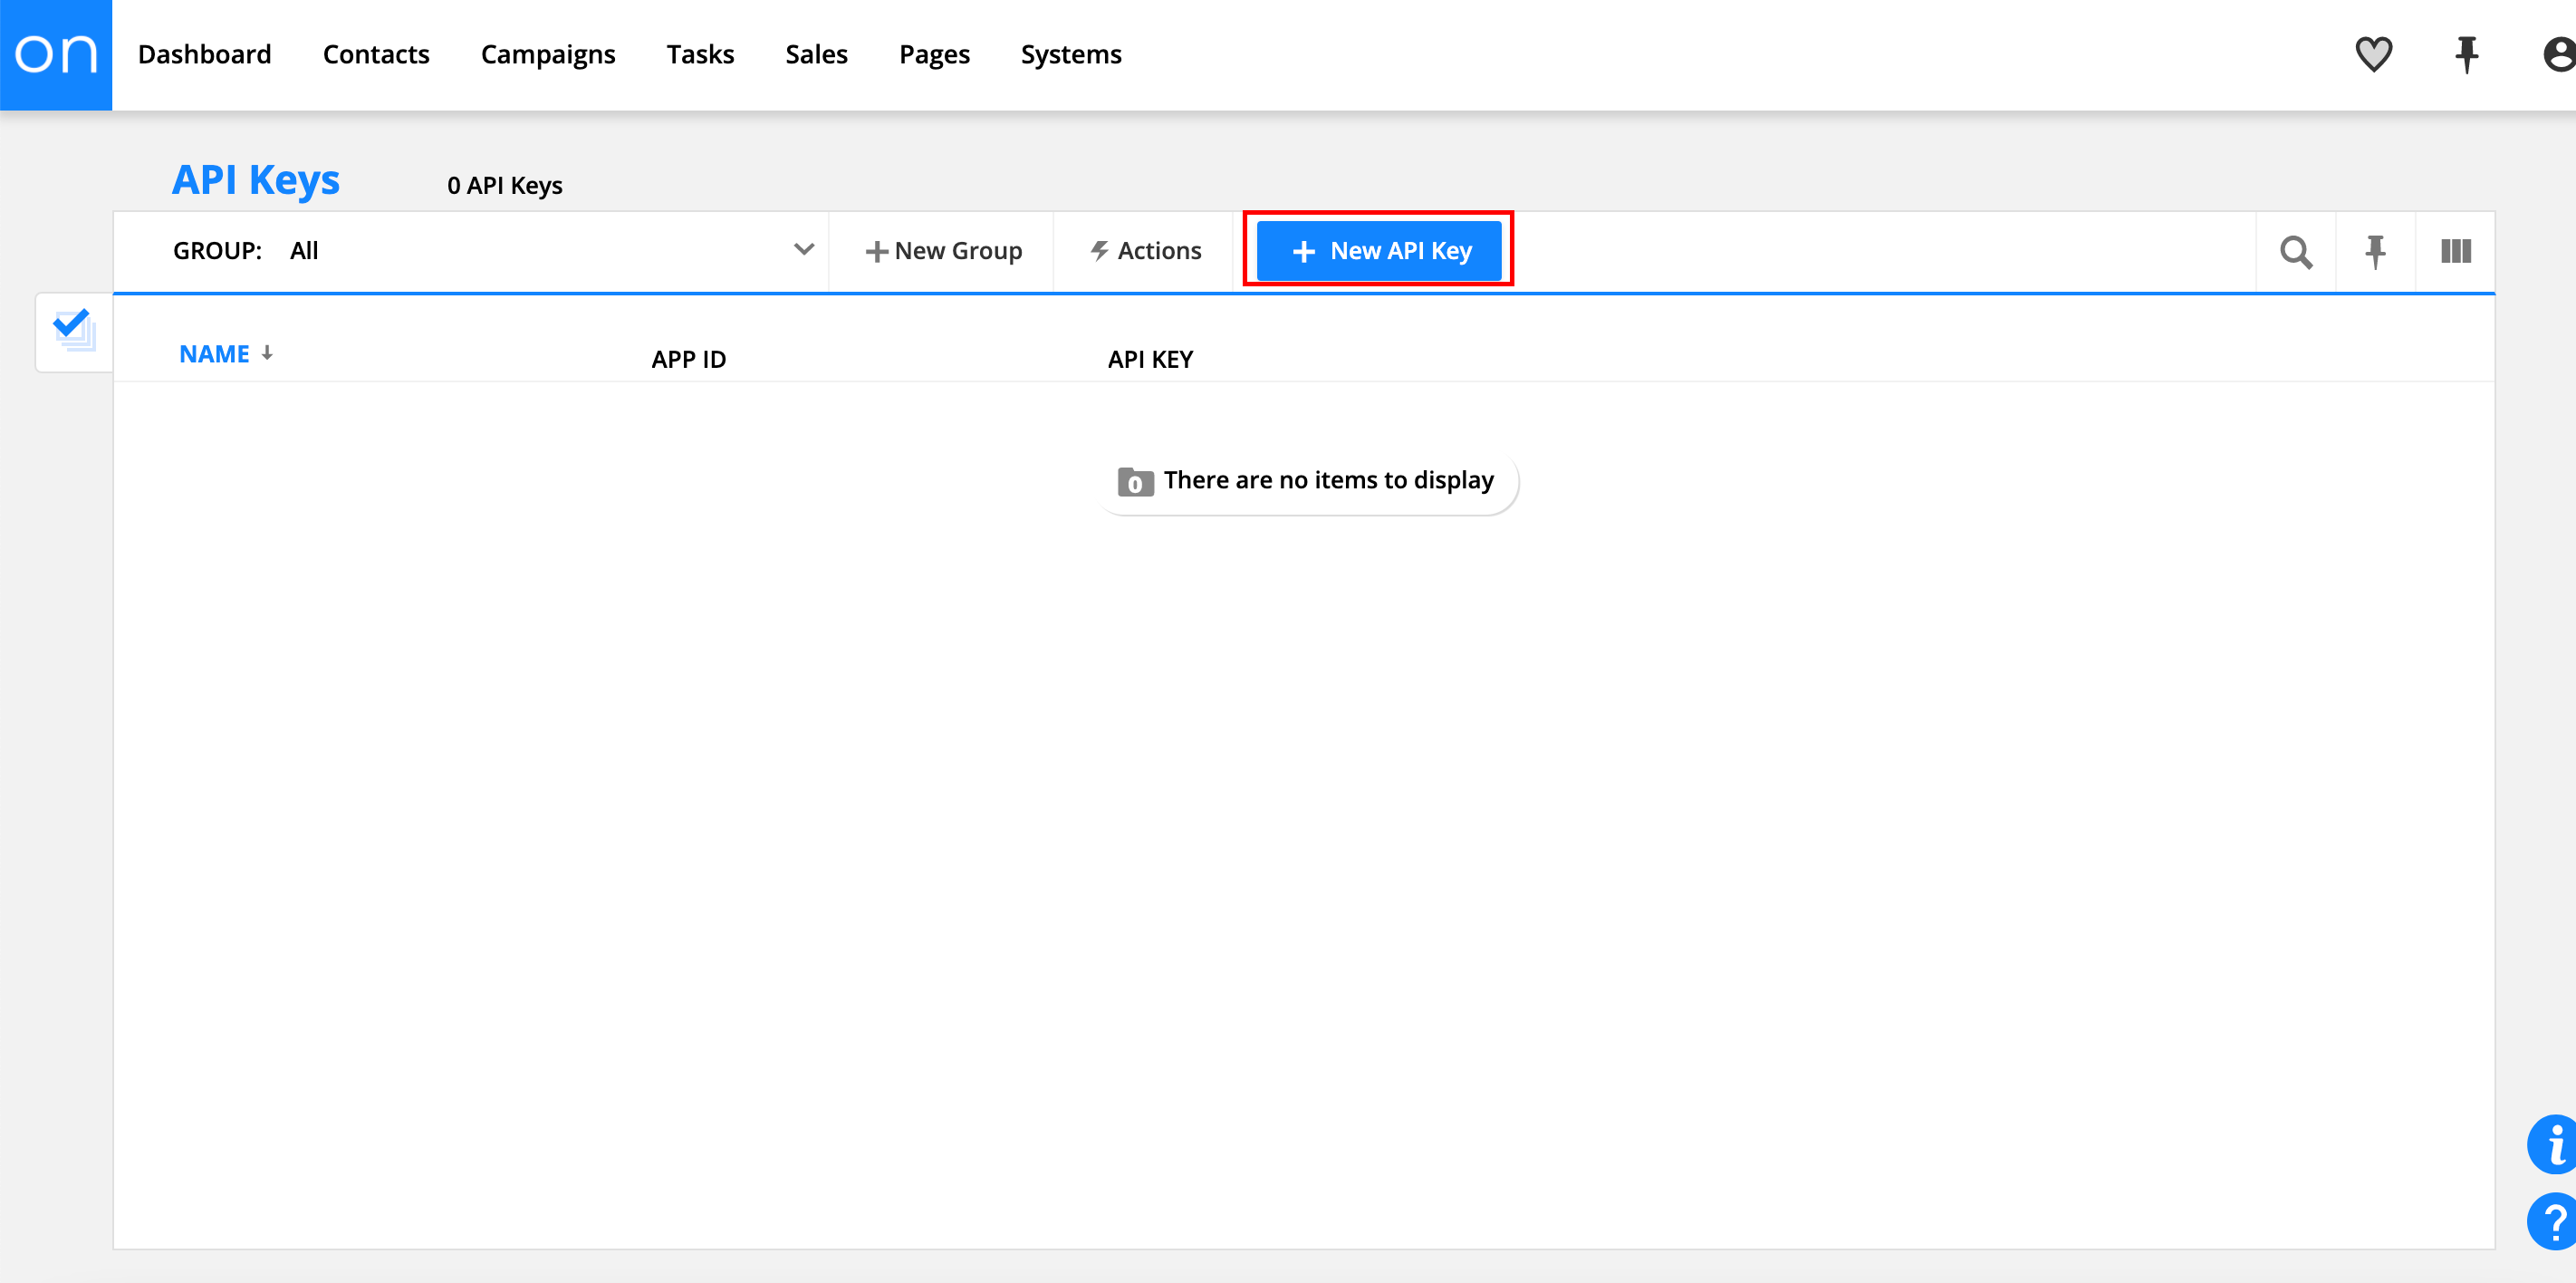The height and width of the screenshot is (1283, 2576).
Task: Toggle the select-all checkbox tab
Action: [74, 331]
